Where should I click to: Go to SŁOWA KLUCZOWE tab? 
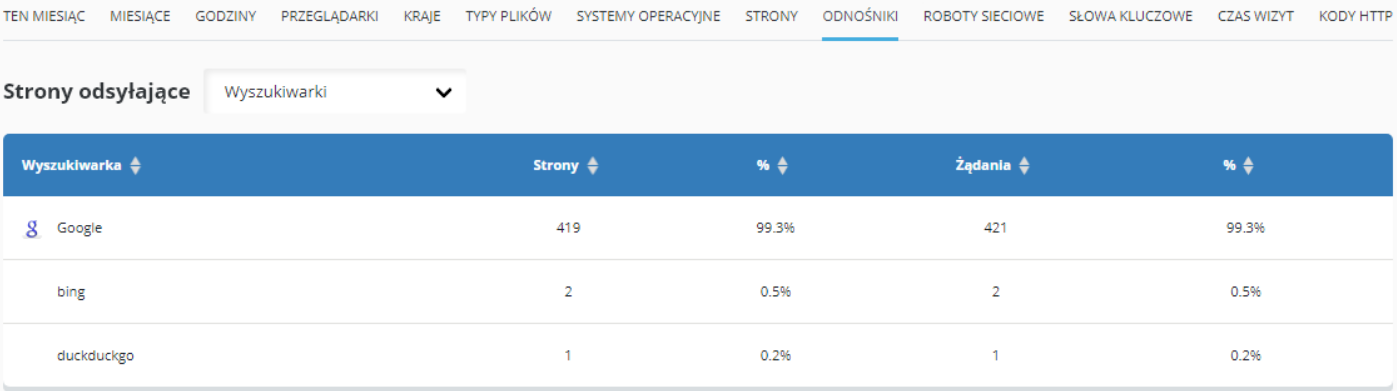click(x=1131, y=17)
